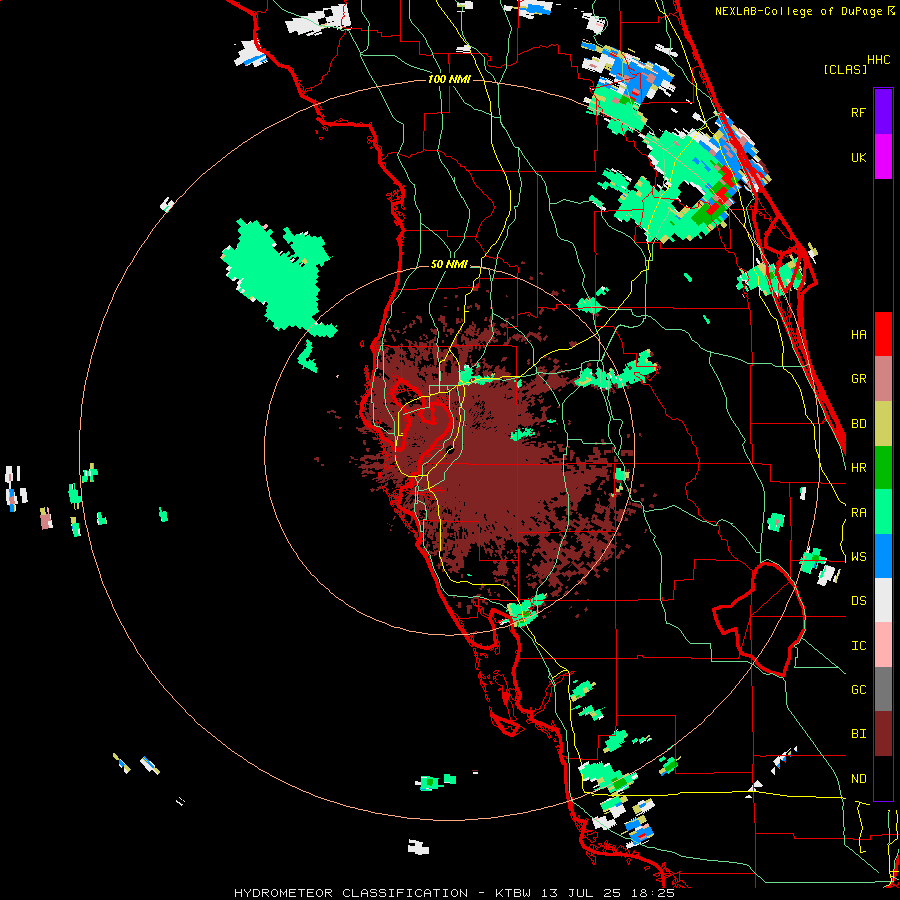900x900 pixels.
Task: Click the 50 NMI range ring label
Action: (x=449, y=265)
